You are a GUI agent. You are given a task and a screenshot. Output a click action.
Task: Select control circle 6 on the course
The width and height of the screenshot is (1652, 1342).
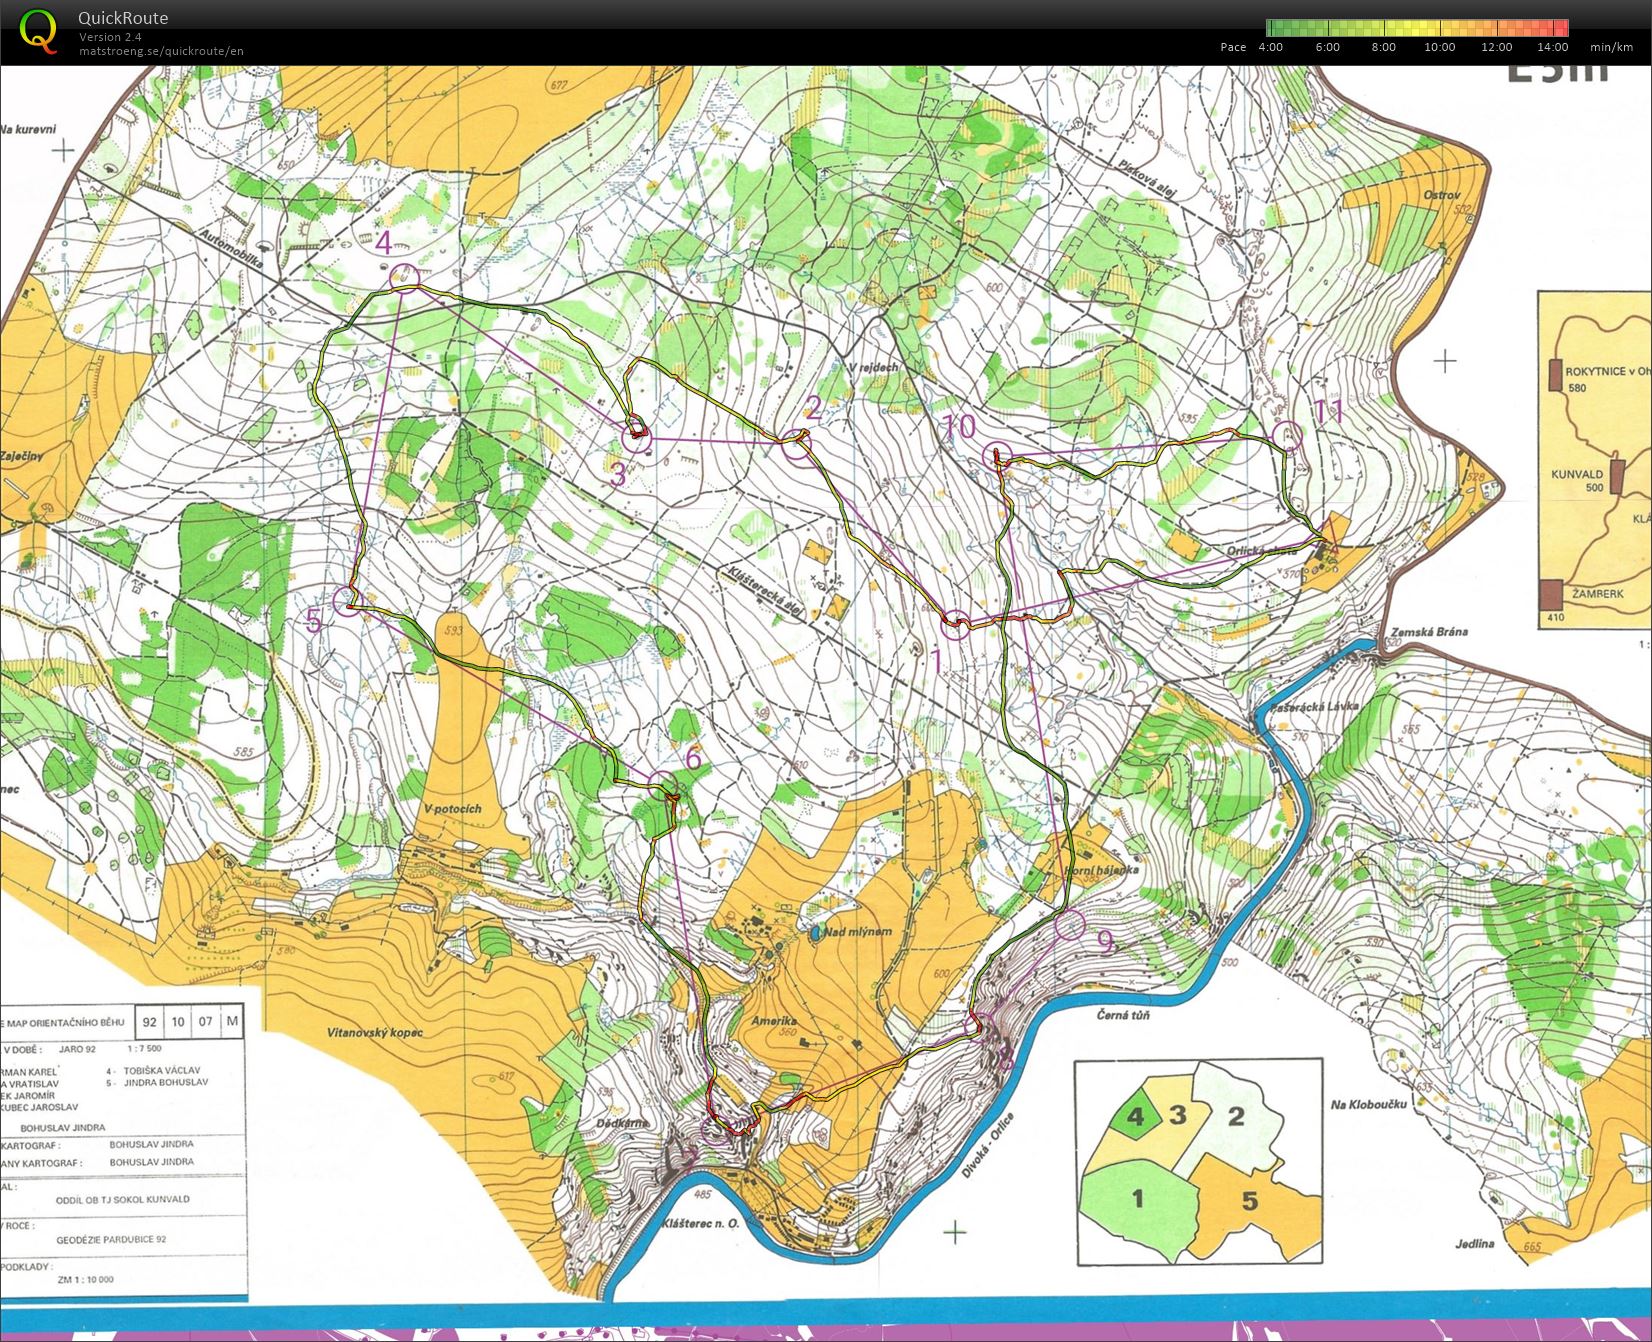[662, 785]
